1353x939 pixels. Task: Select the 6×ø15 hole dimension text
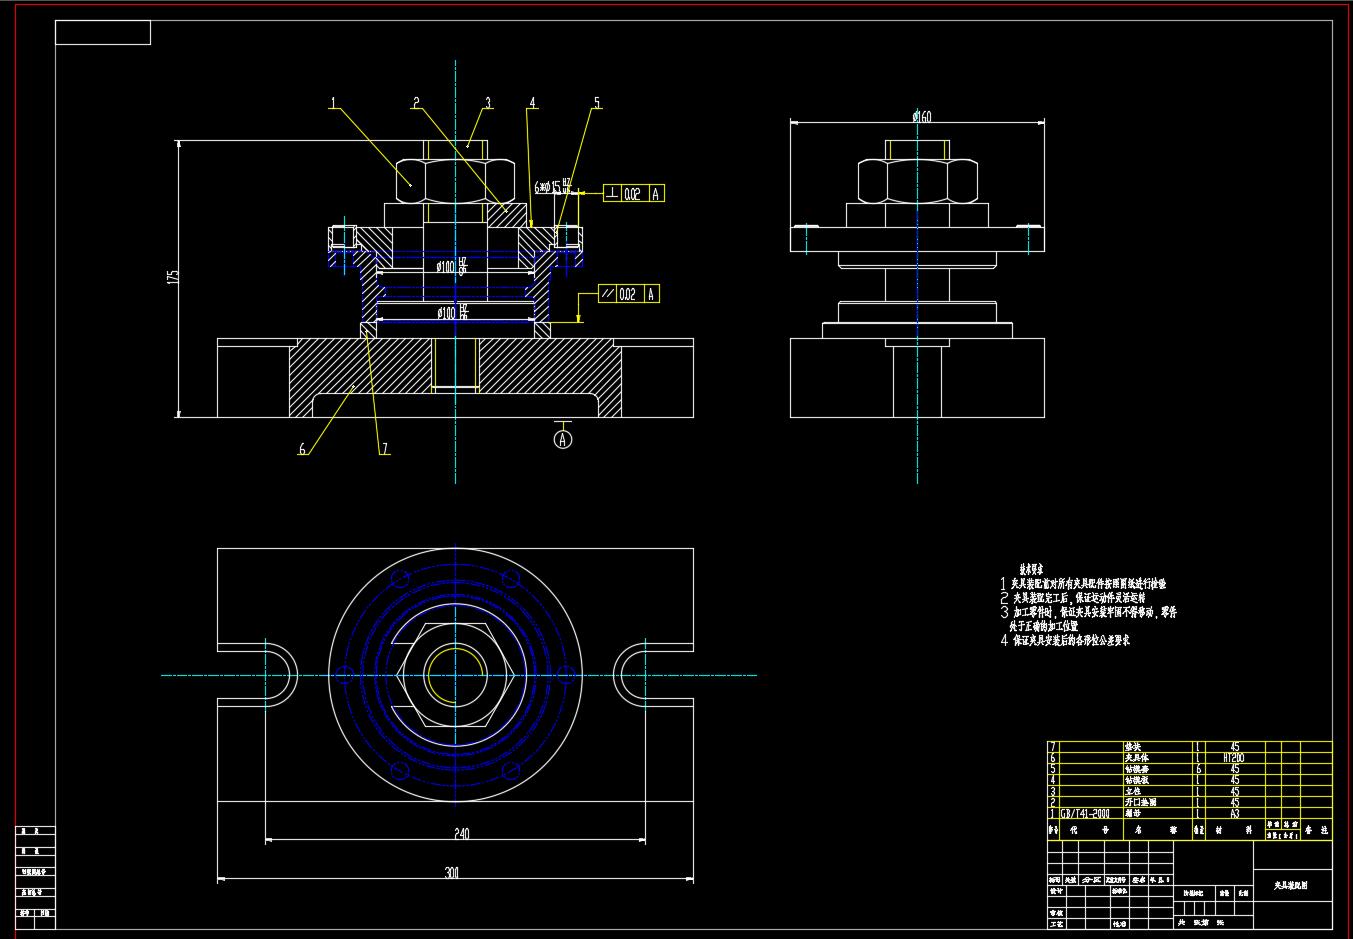click(552, 187)
